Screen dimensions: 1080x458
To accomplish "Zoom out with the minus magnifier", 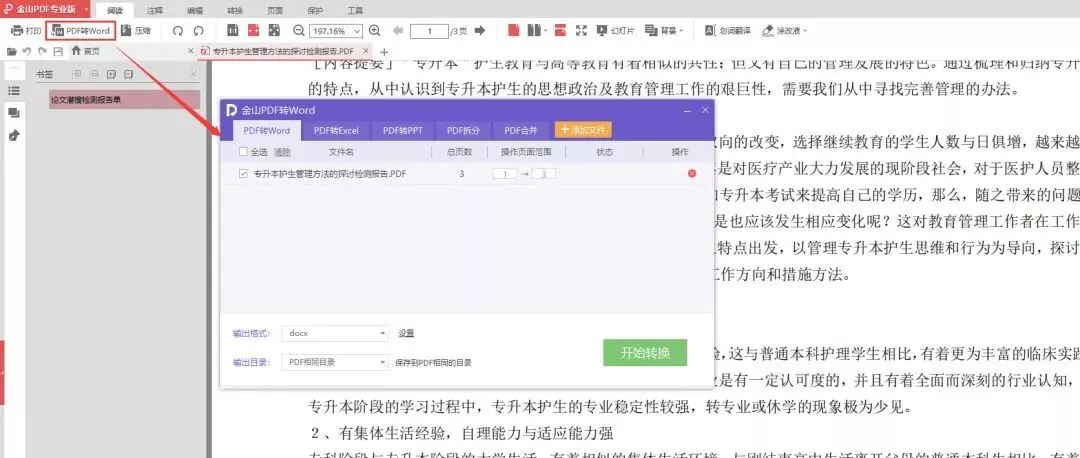I will pyautogui.click(x=298, y=30).
